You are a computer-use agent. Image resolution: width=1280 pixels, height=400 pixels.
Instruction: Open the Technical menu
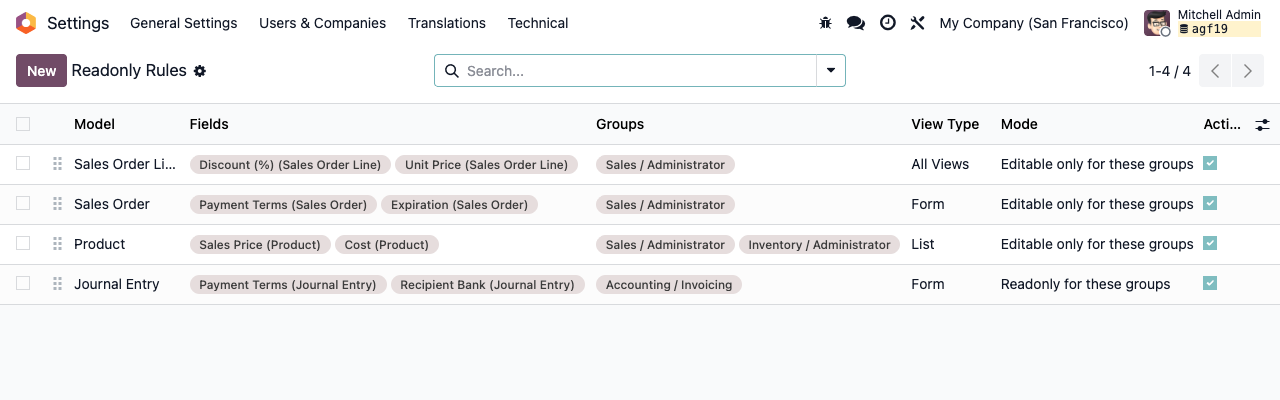(x=538, y=23)
